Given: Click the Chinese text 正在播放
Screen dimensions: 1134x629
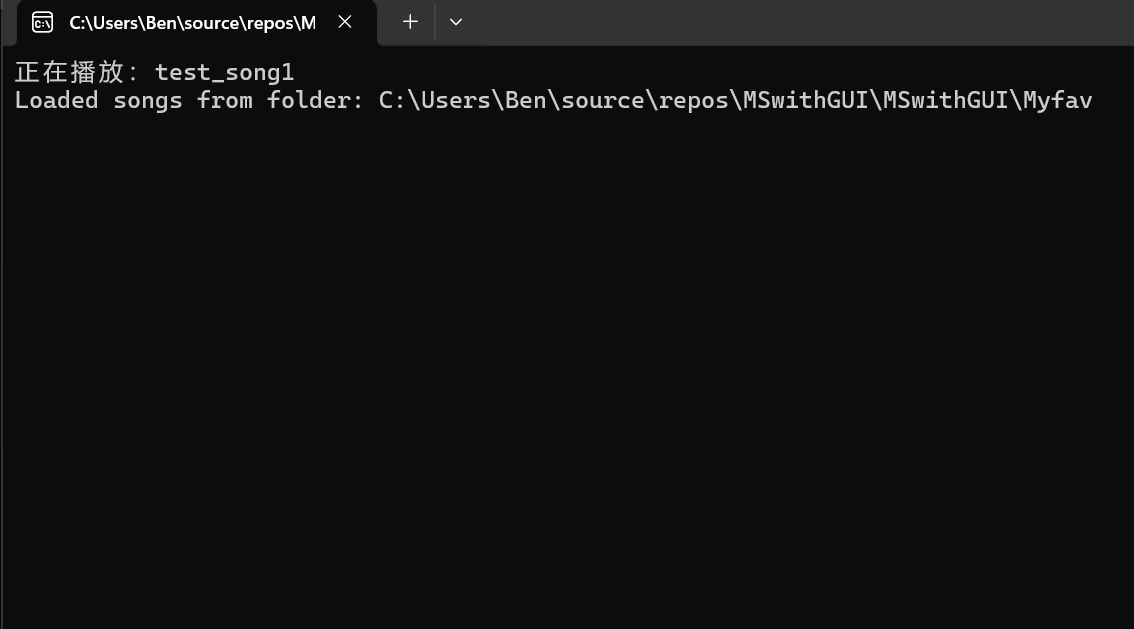Looking at the screenshot, I should point(70,72).
